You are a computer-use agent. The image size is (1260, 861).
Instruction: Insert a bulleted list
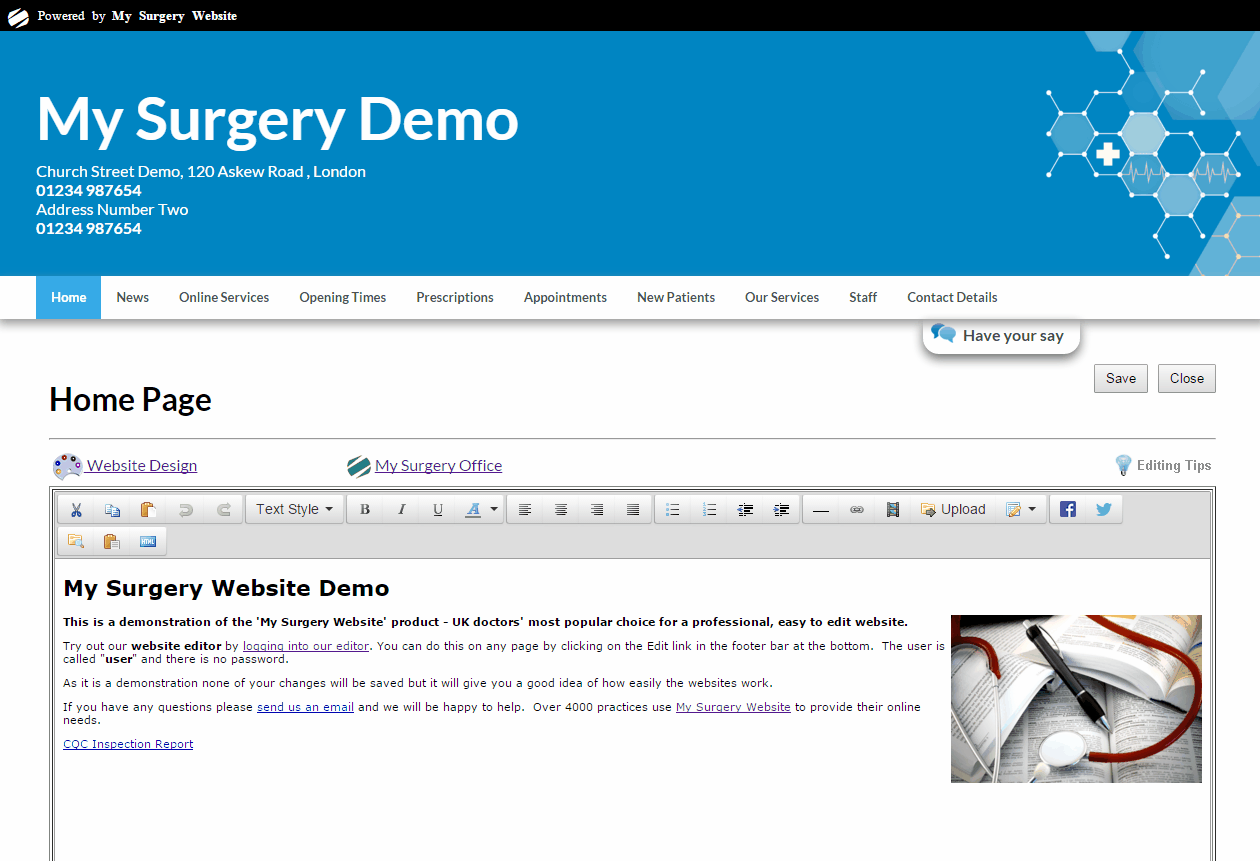pos(673,510)
